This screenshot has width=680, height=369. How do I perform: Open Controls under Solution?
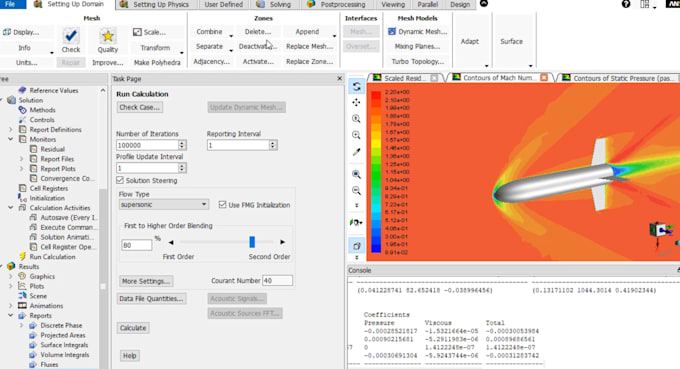42,120
